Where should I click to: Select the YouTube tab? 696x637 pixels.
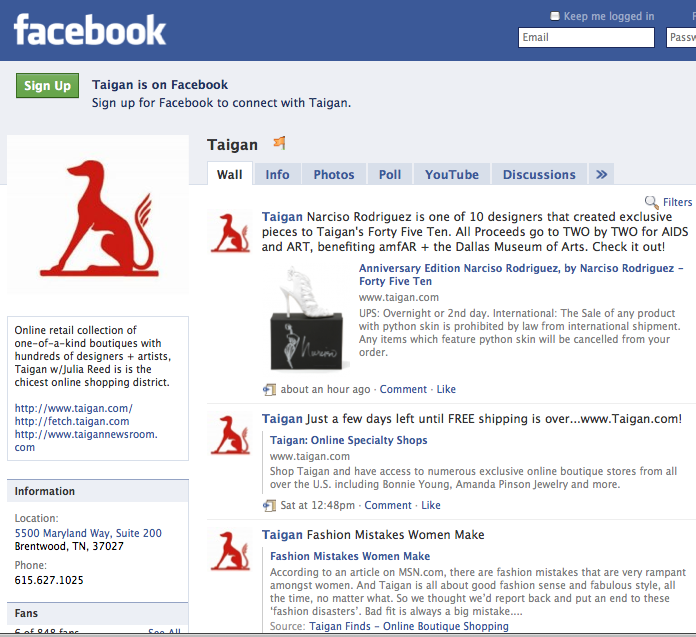tap(452, 174)
